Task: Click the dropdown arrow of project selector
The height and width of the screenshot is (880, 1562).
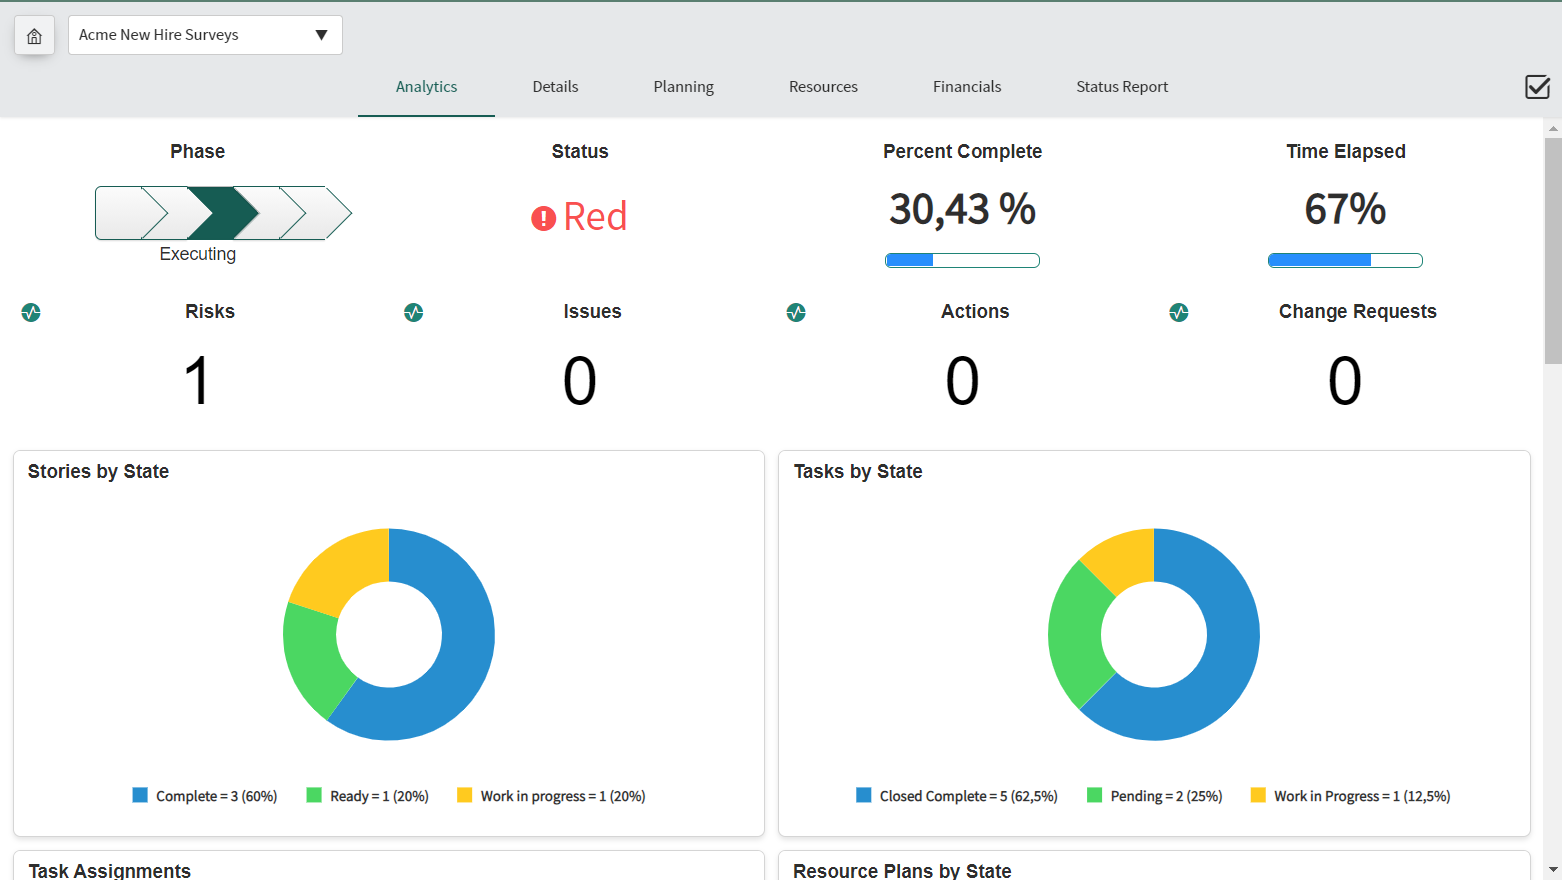Action: [321, 35]
